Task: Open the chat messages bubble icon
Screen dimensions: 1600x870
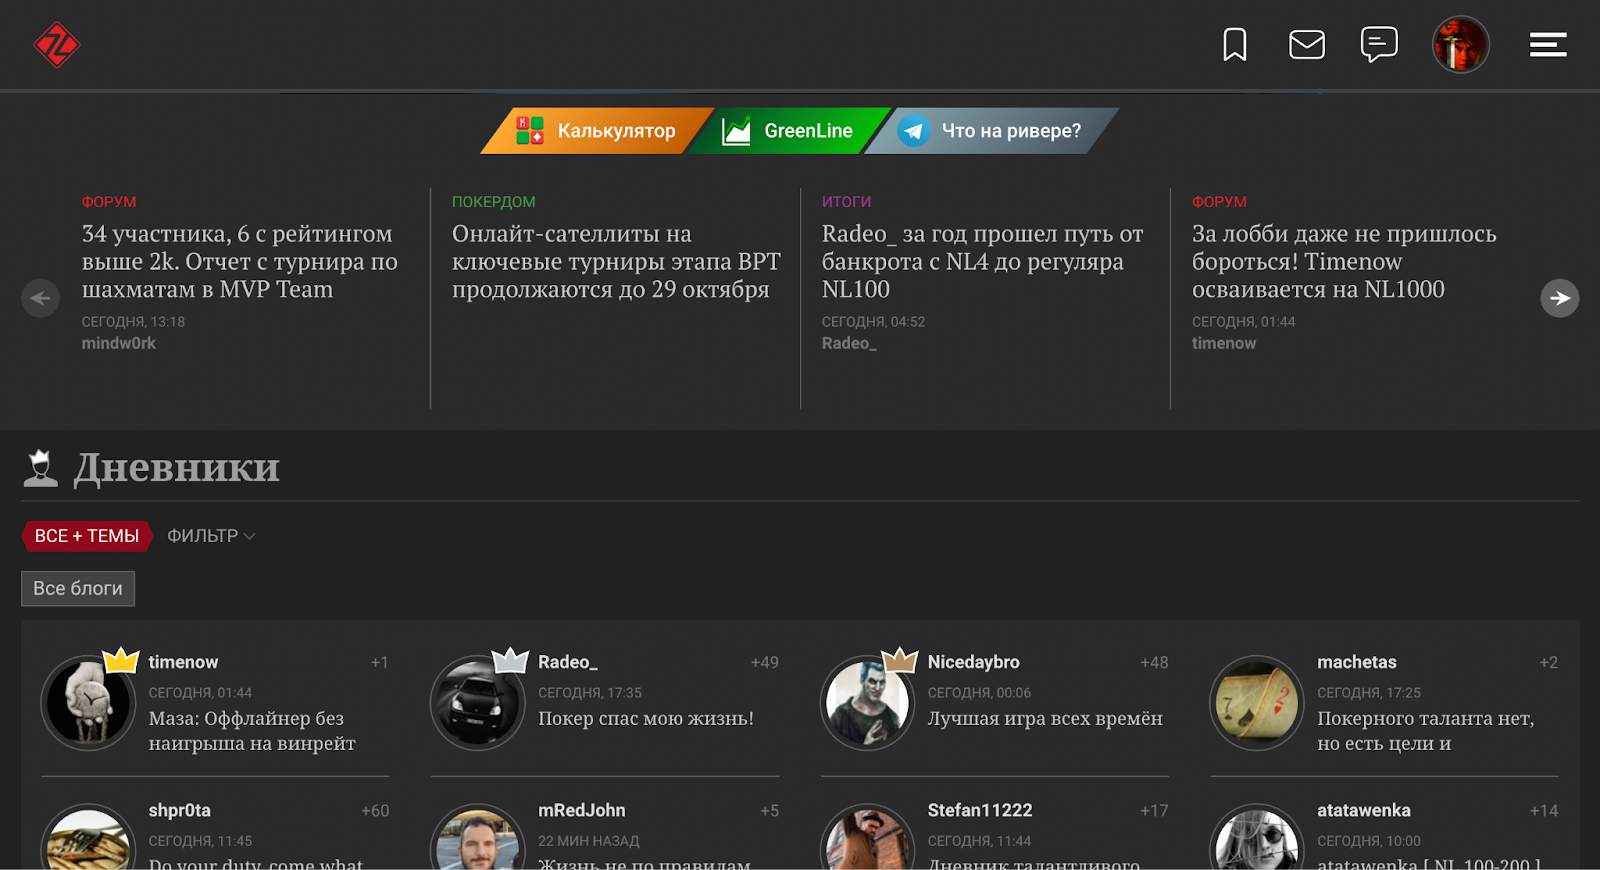Action: (x=1379, y=44)
